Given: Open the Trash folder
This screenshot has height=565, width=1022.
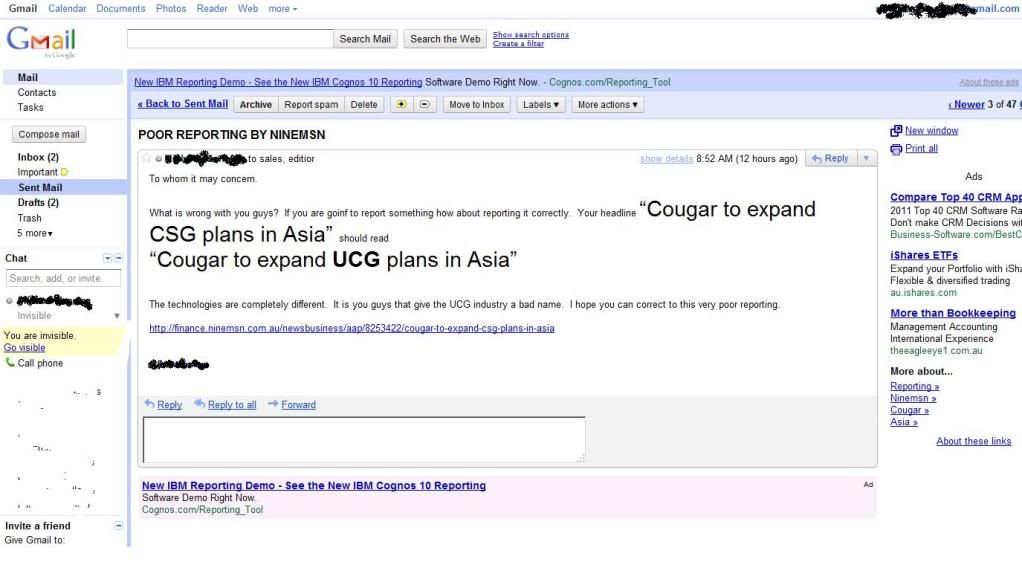Looking at the screenshot, I should pos(29,218).
